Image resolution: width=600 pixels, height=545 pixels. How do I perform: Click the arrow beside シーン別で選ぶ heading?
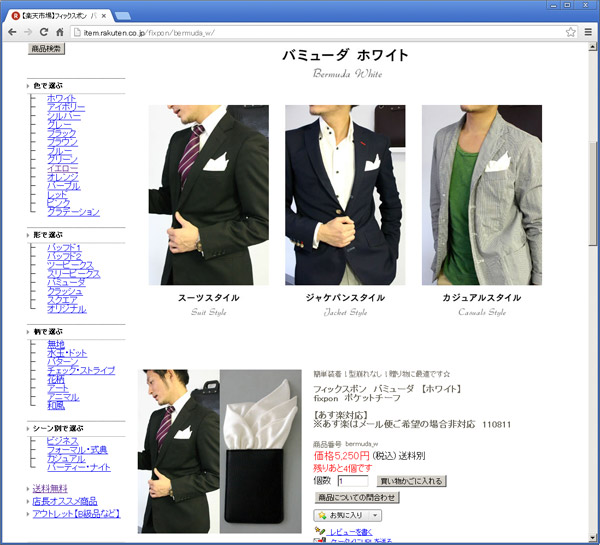pyautogui.click(x=28, y=429)
